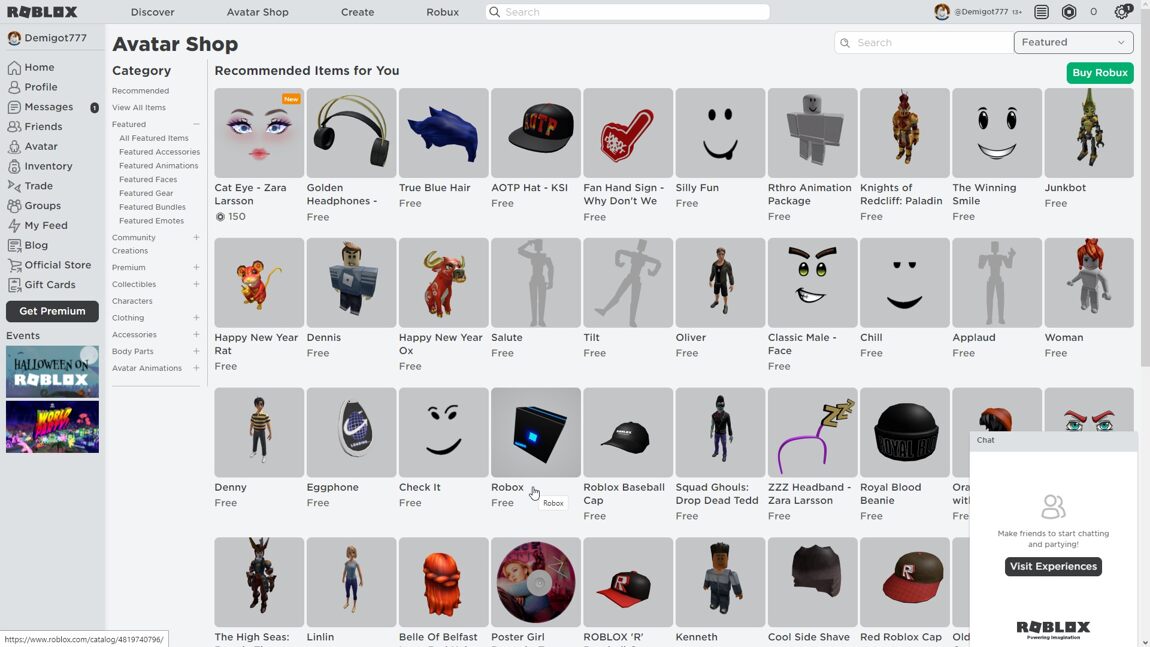Open AOTP Hat - KSI thumbnail
The height and width of the screenshot is (647, 1150).
535,133
